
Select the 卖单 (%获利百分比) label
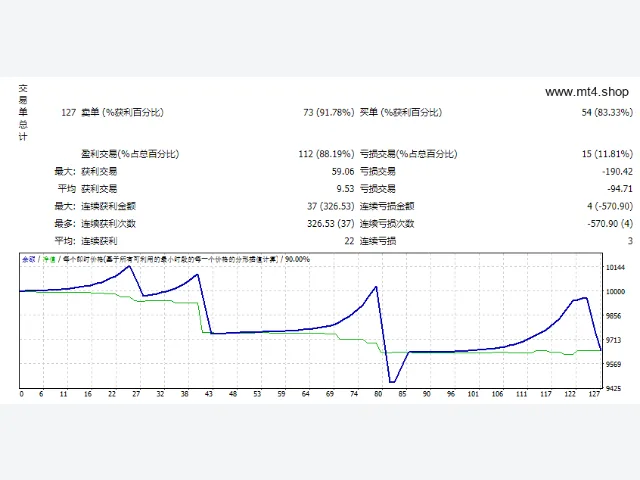click(122, 112)
